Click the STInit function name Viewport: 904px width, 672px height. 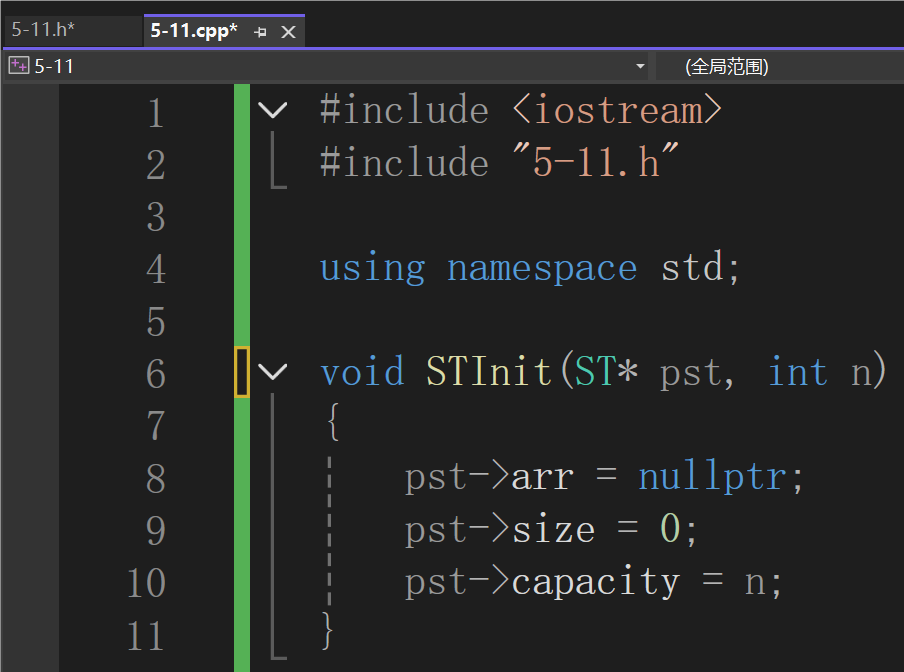tap(489, 371)
